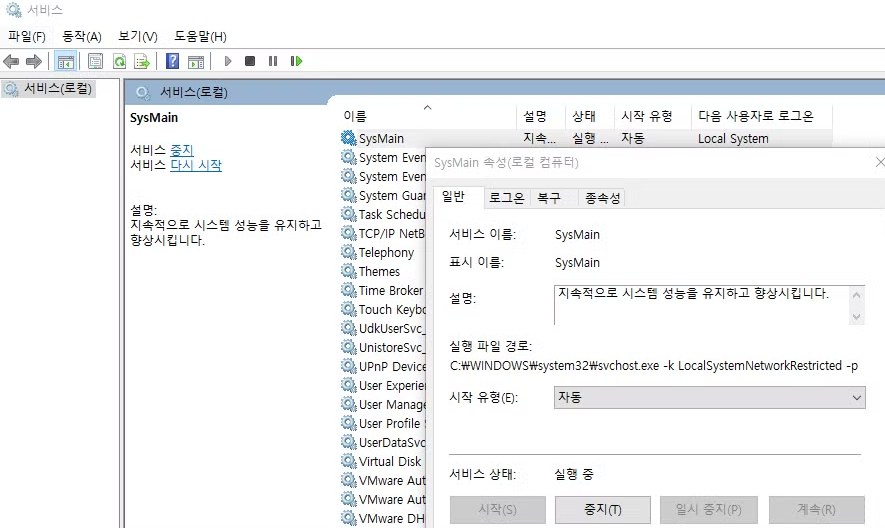Click the Themes service gear icon
The image size is (885, 528).
[349, 271]
